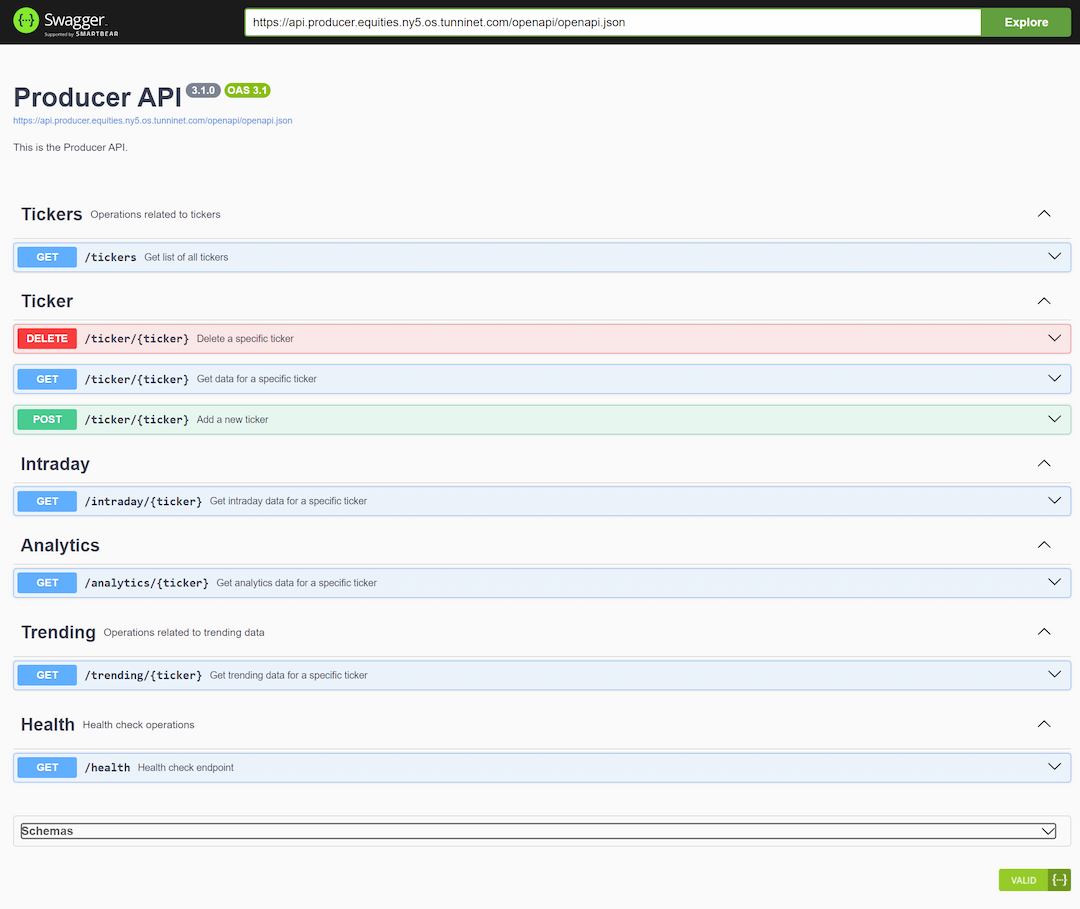The height and width of the screenshot is (909, 1080).
Task: Click the GET badge for /ticker/{ticker}
Action: tap(47, 379)
